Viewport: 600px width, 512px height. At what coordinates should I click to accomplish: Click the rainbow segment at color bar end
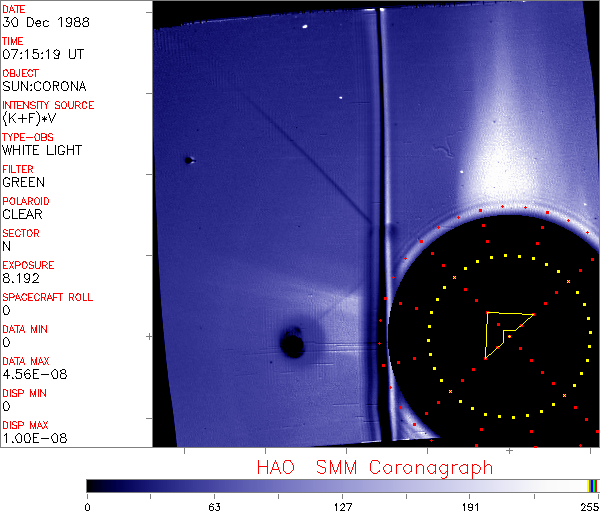(593, 485)
